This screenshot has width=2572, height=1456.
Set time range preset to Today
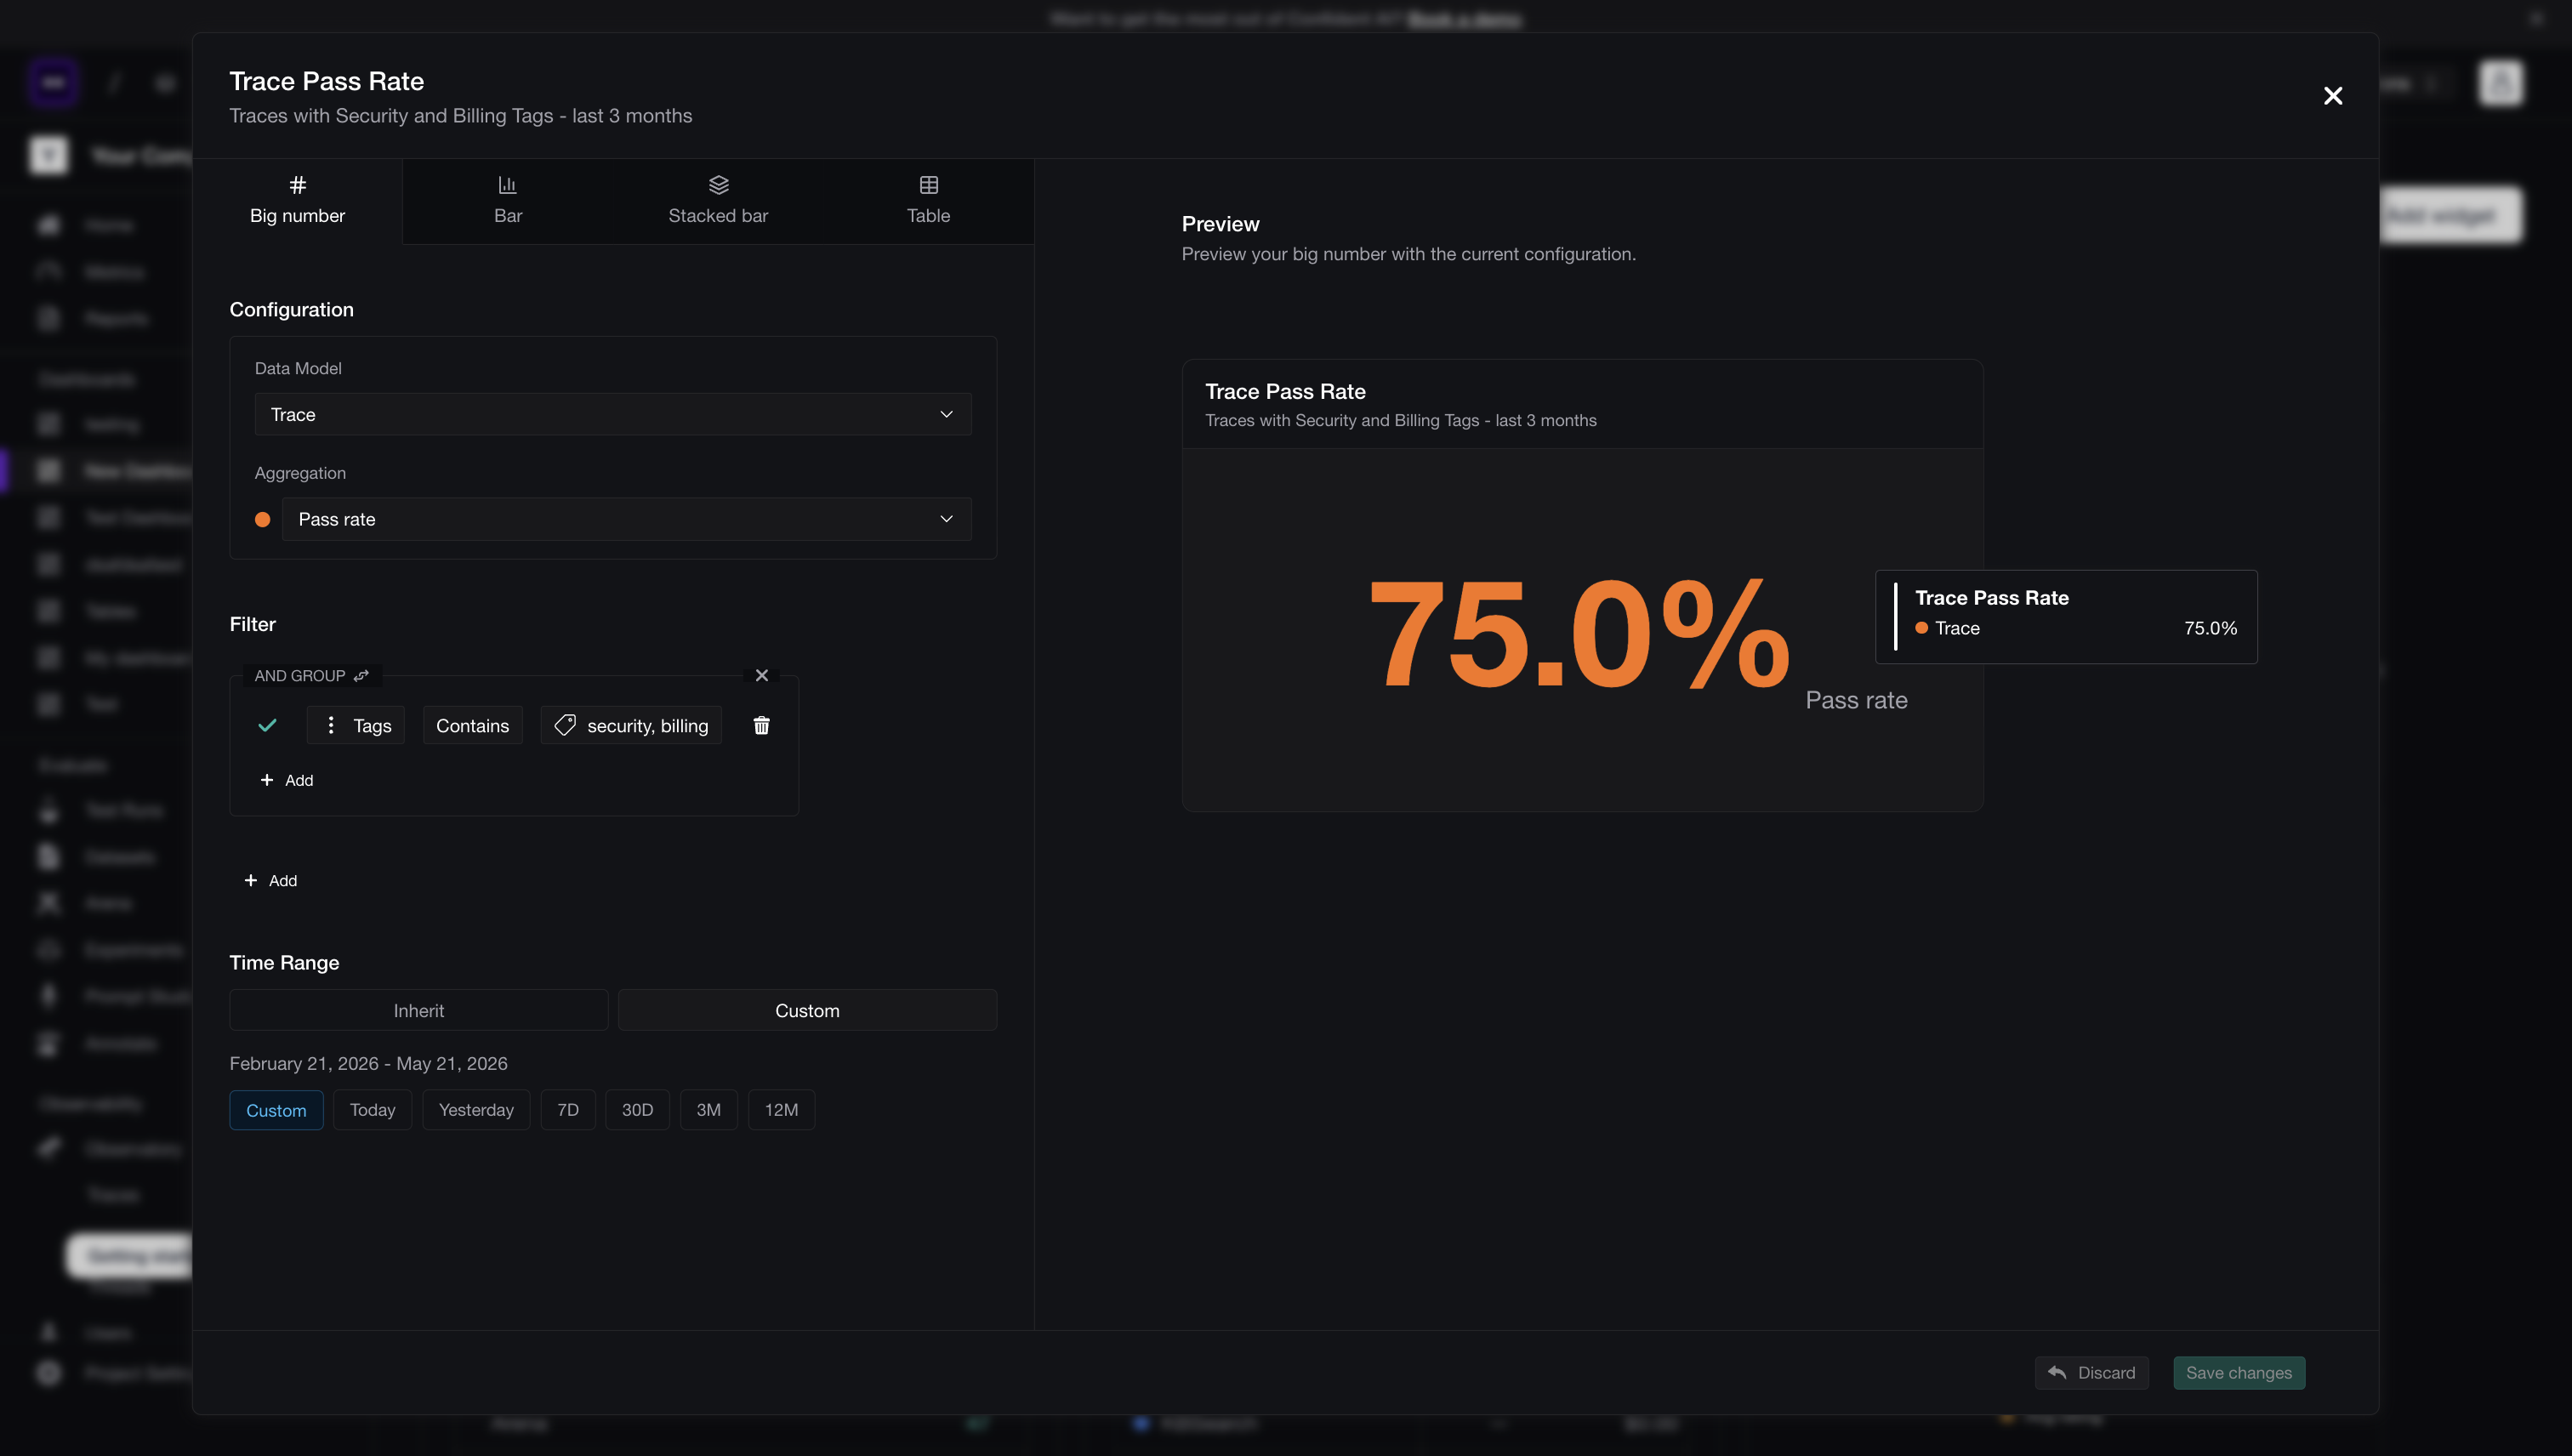373,1110
